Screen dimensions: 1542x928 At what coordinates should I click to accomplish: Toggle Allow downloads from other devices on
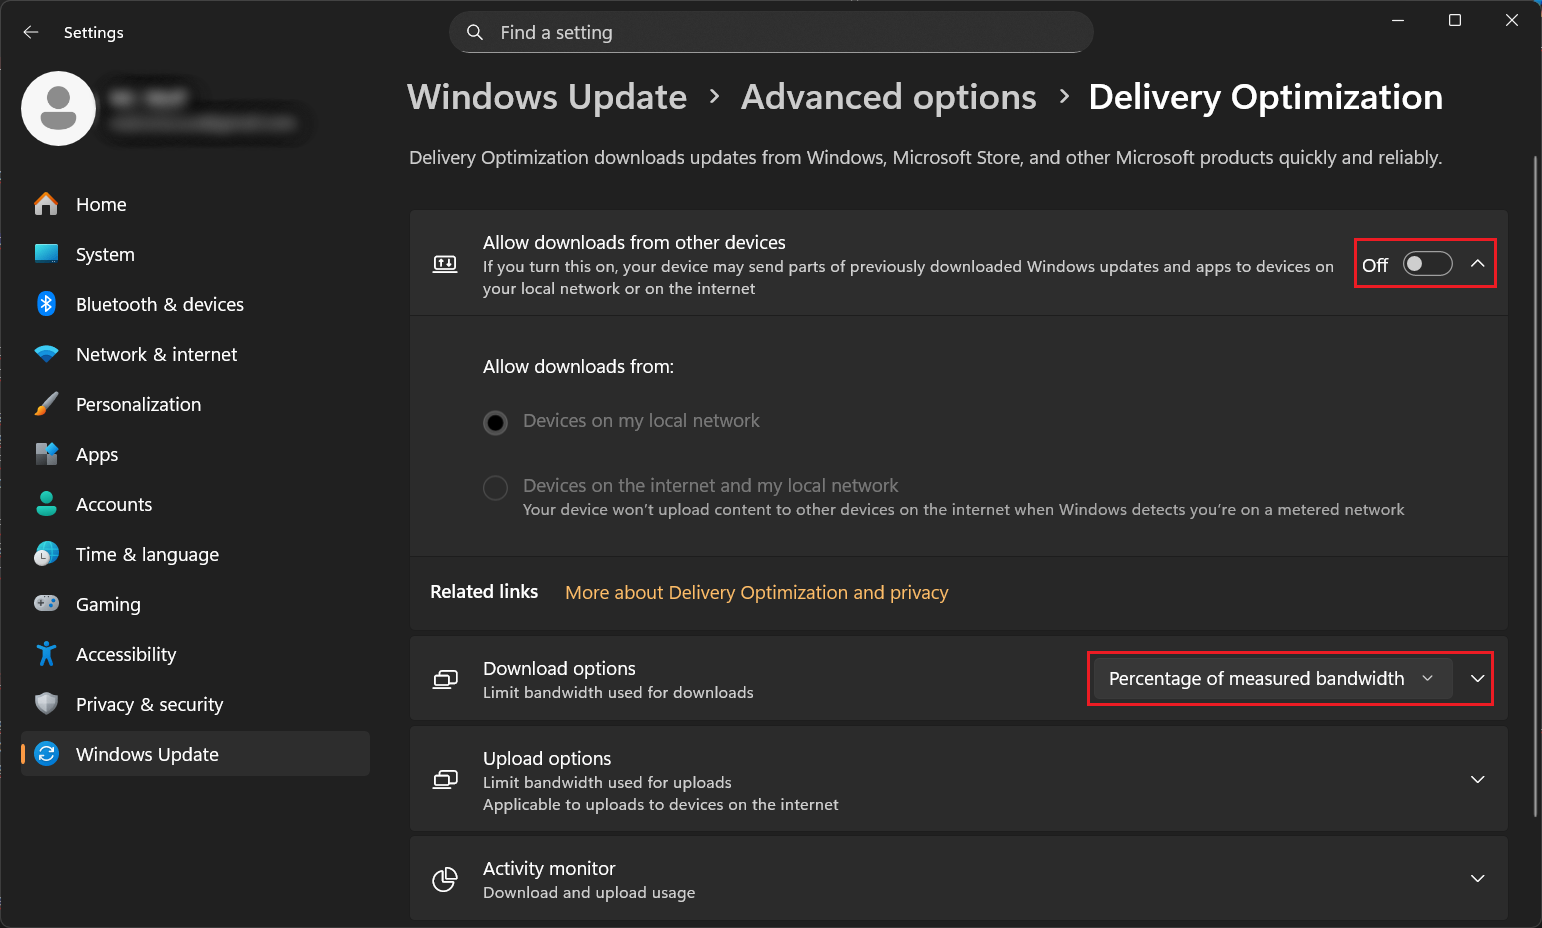(1427, 264)
